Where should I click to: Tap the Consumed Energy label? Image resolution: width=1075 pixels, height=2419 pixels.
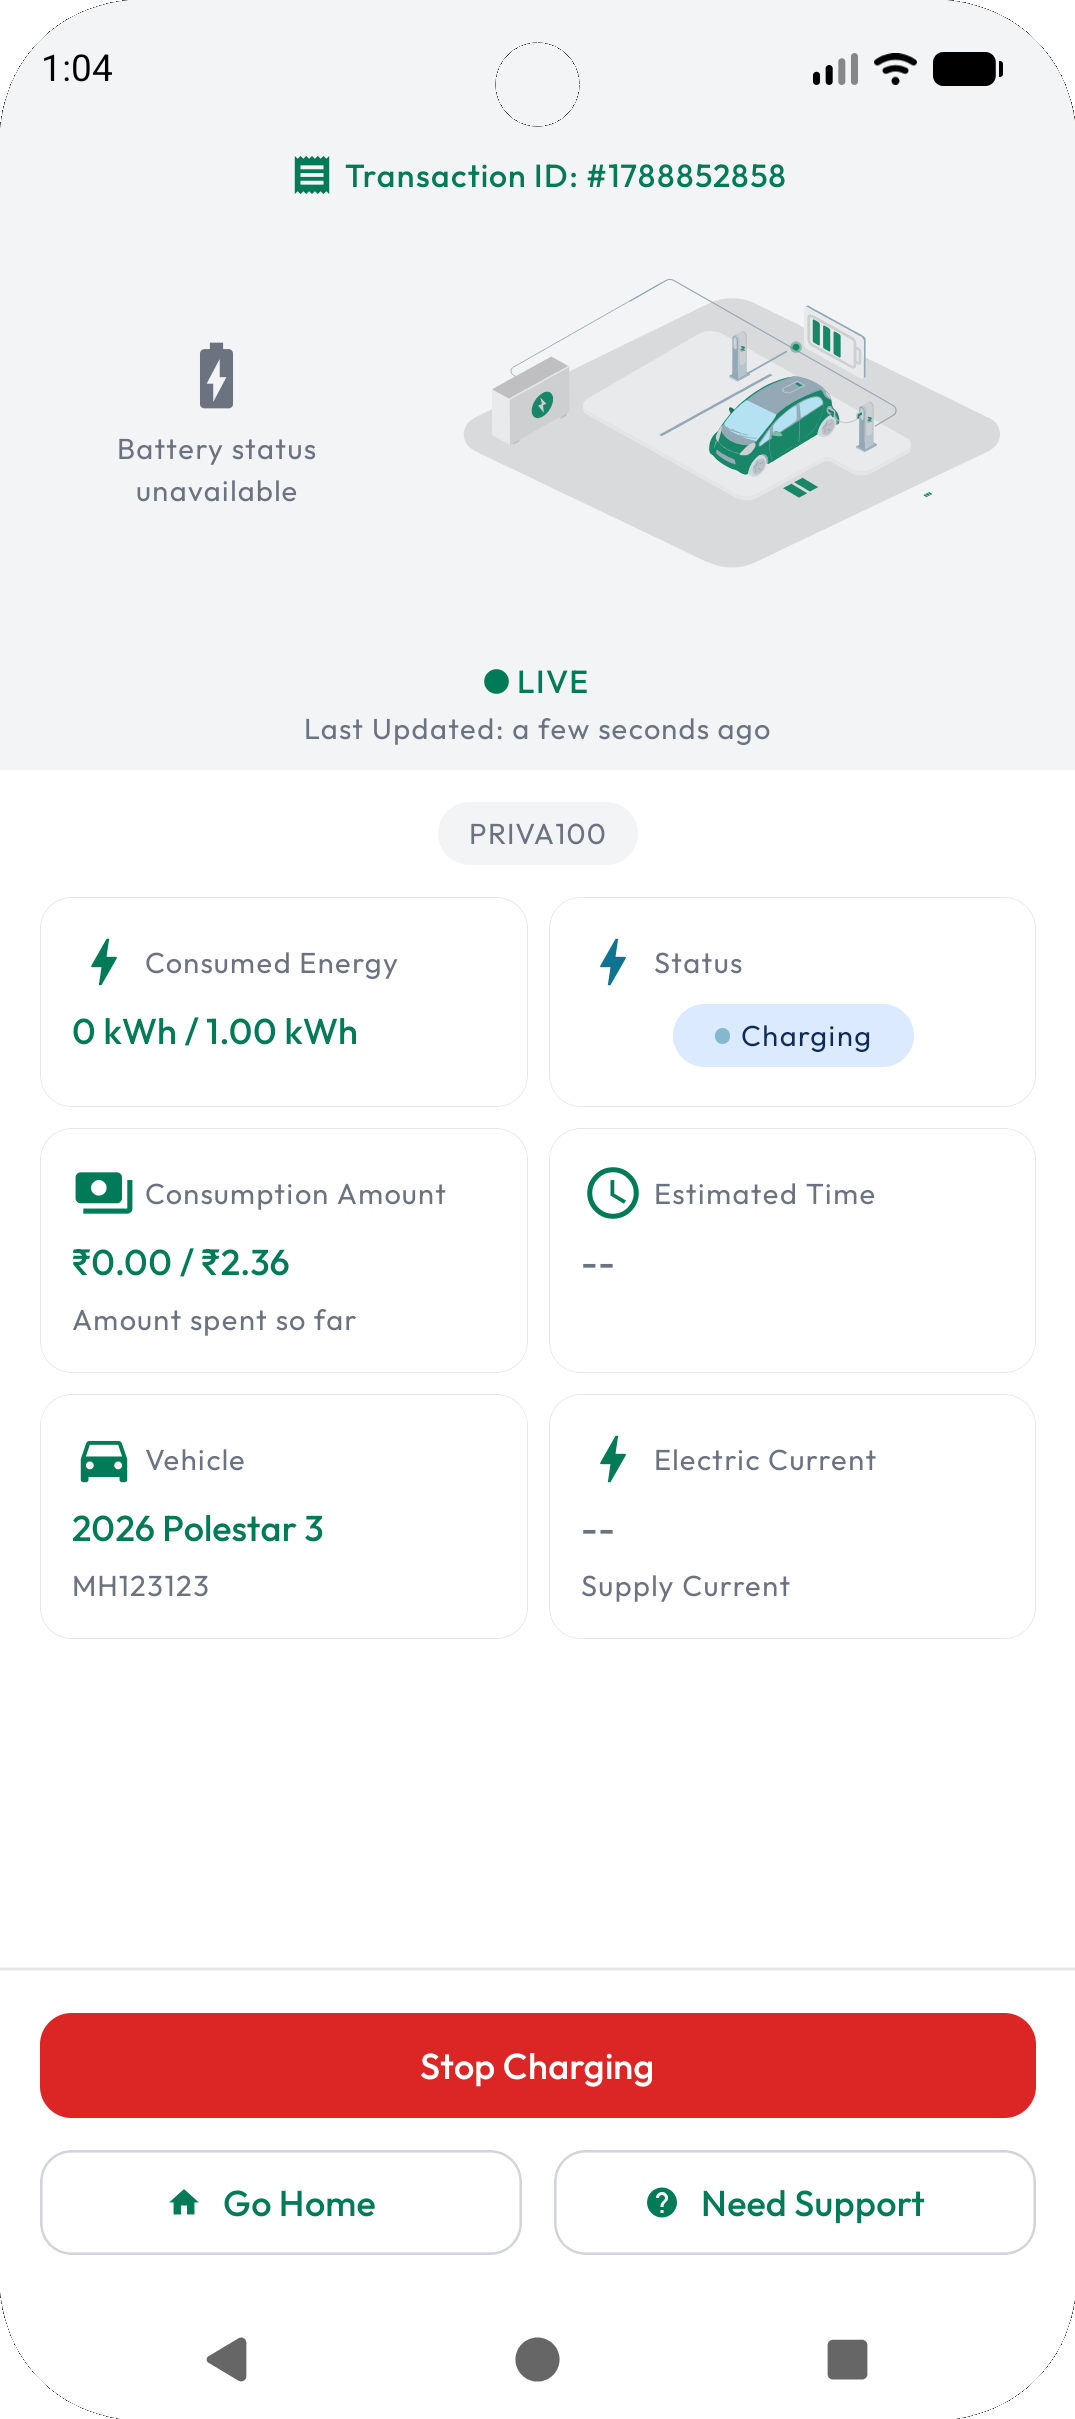coord(271,963)
